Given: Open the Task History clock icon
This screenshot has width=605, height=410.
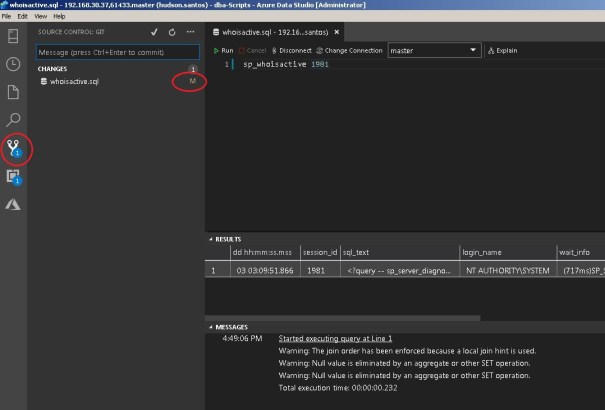Looking at the screenshot, I should coord(13,64).
